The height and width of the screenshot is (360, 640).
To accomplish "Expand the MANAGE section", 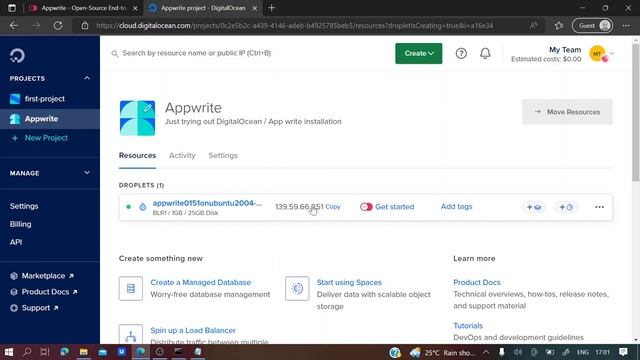I will (87, 173).
